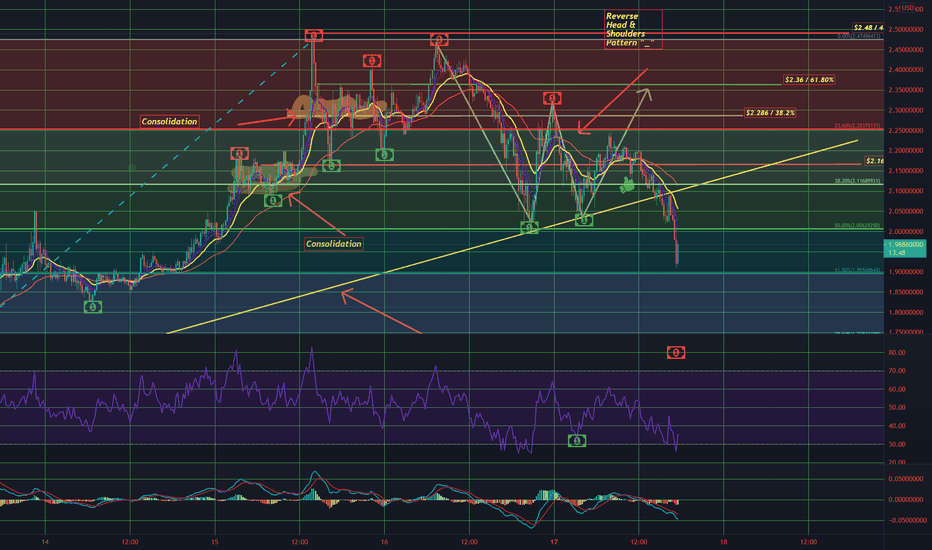This screenshot has width=932, height=550.
Task: Click the green money marker on the RSI line
Action: point(577,441)
